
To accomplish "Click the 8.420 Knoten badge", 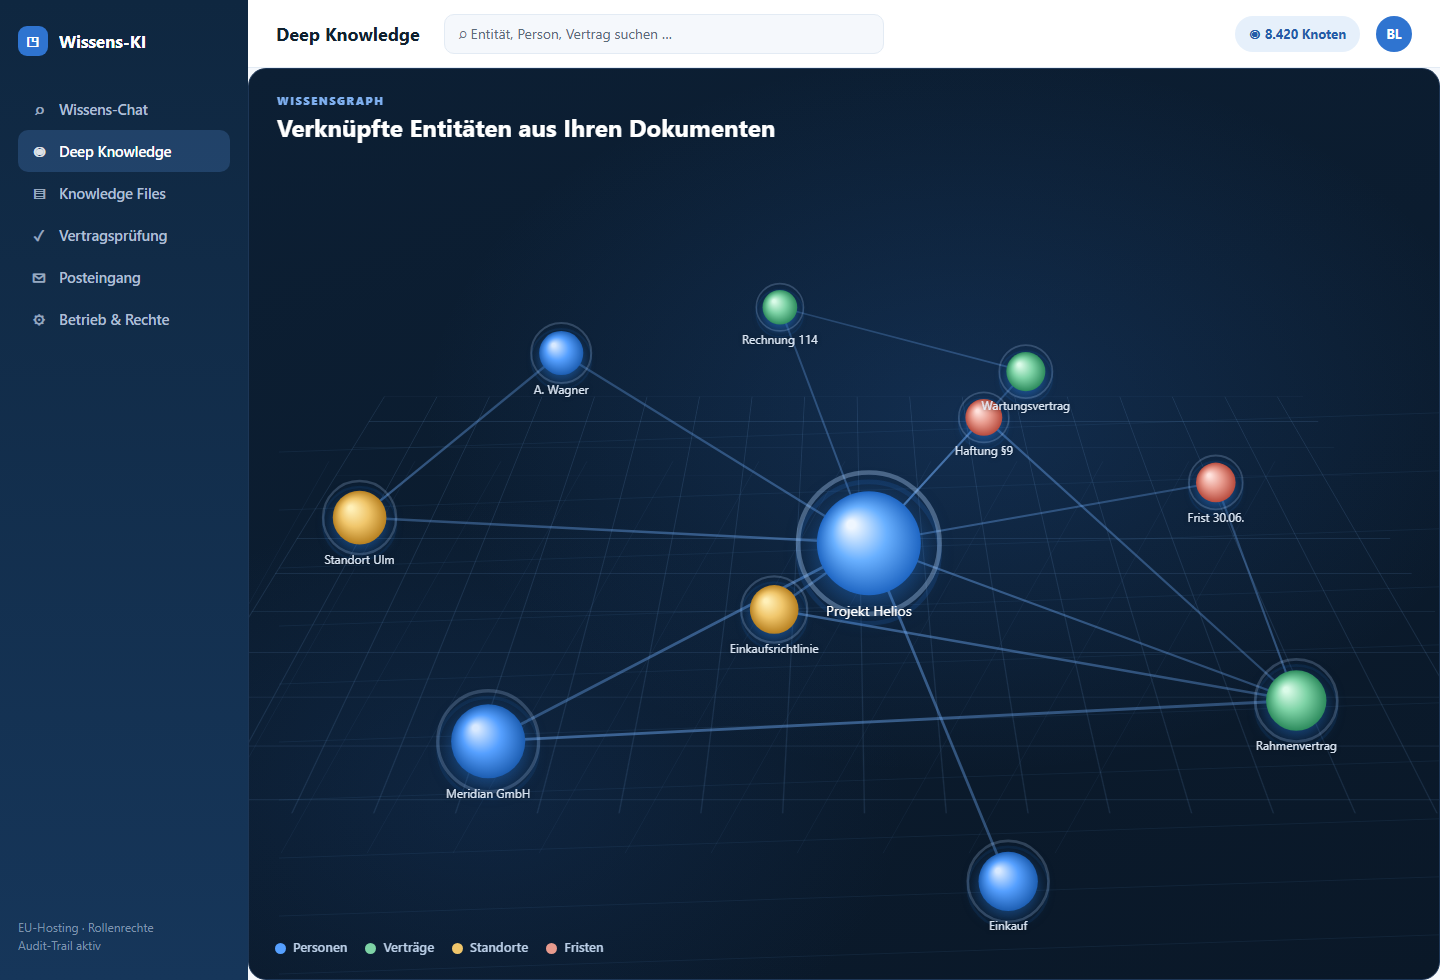I will tap(1297, 34).
